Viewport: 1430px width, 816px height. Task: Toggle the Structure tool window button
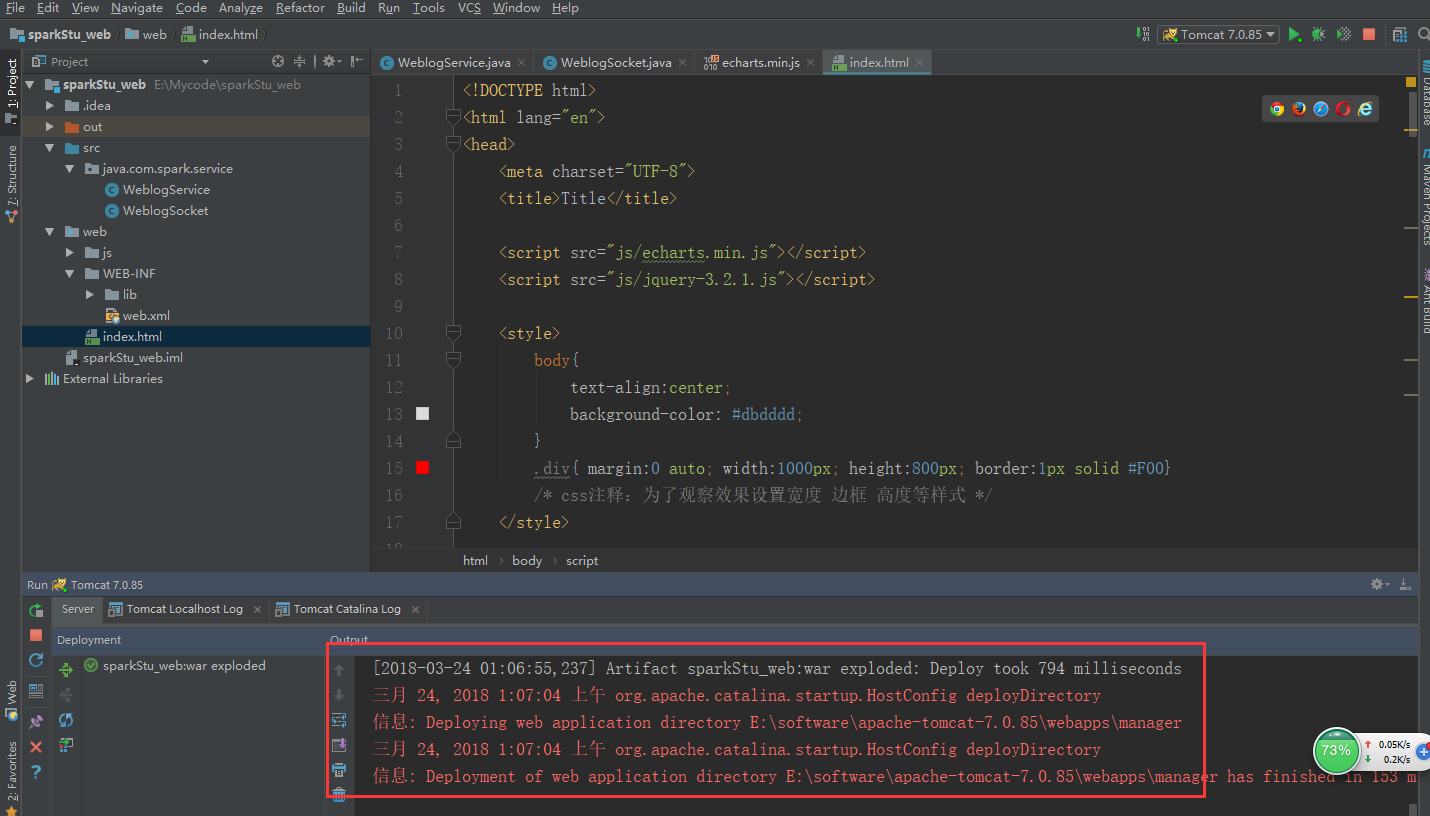11,183
